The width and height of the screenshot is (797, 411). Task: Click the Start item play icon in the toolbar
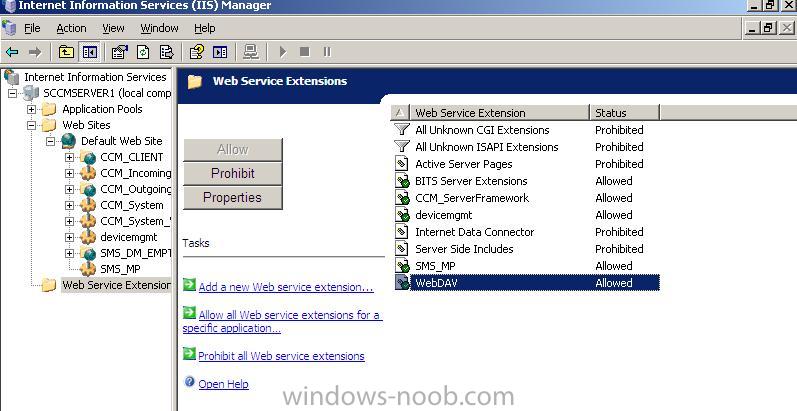[283, 52]
